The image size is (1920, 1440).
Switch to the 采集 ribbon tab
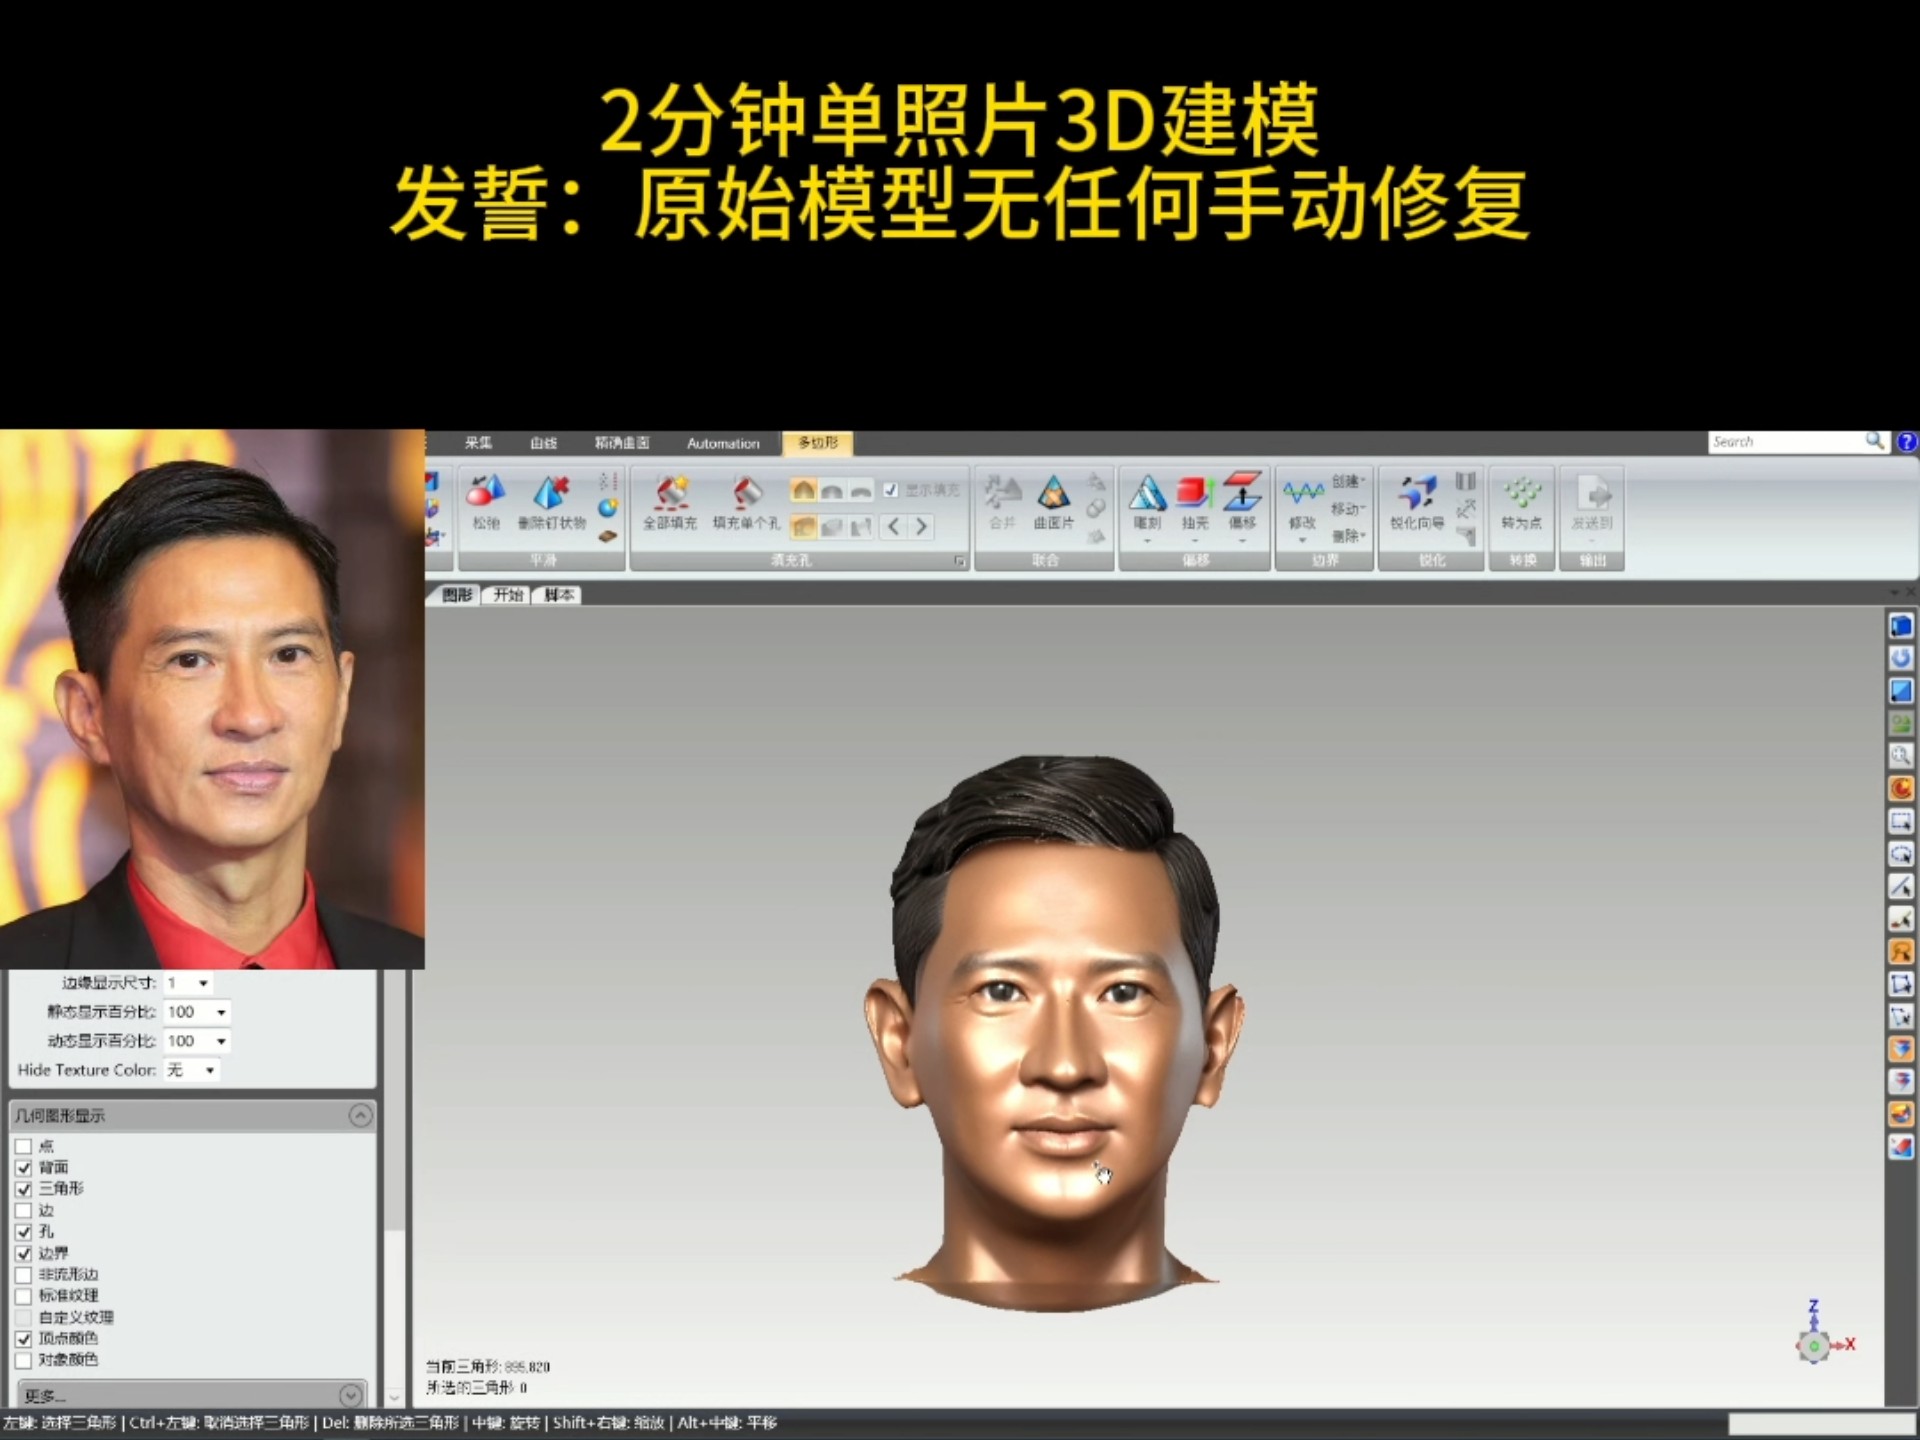(x=478, y=443)
